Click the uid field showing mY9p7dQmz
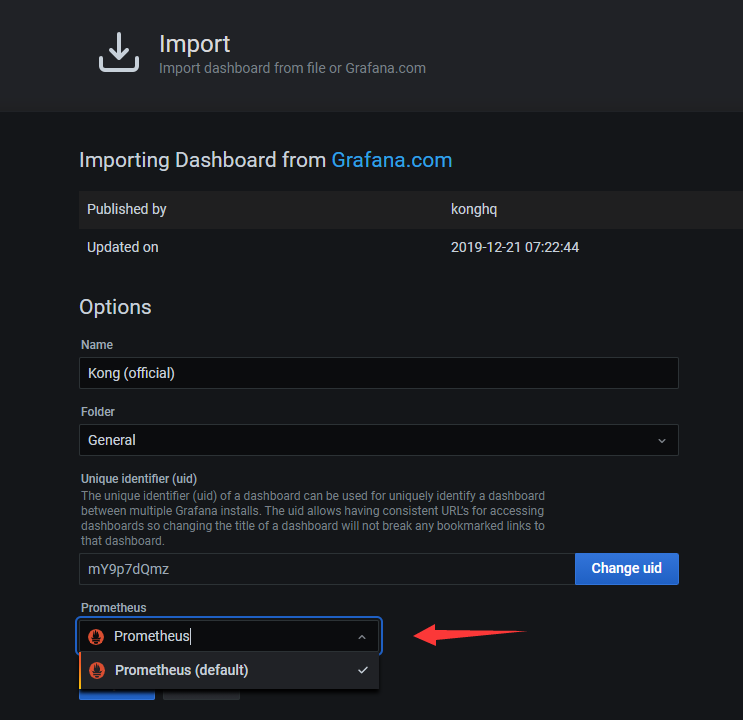Viewport: 743px width, 720px height. click(327, 569)
